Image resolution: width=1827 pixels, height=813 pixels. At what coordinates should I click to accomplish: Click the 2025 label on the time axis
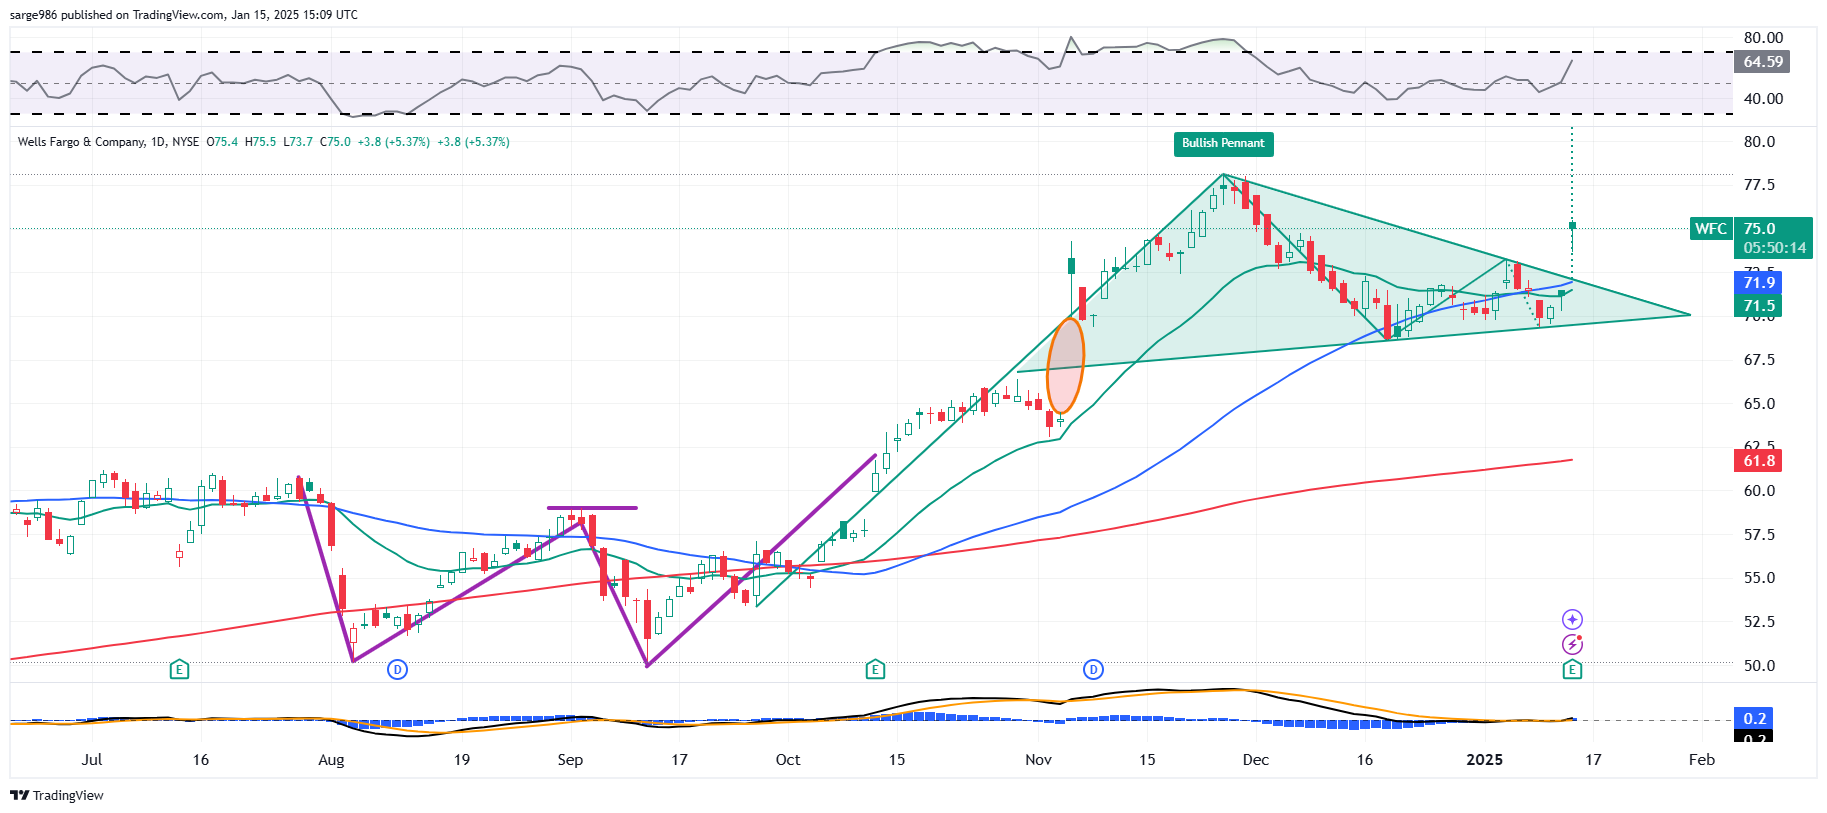tap(1484, 760)
